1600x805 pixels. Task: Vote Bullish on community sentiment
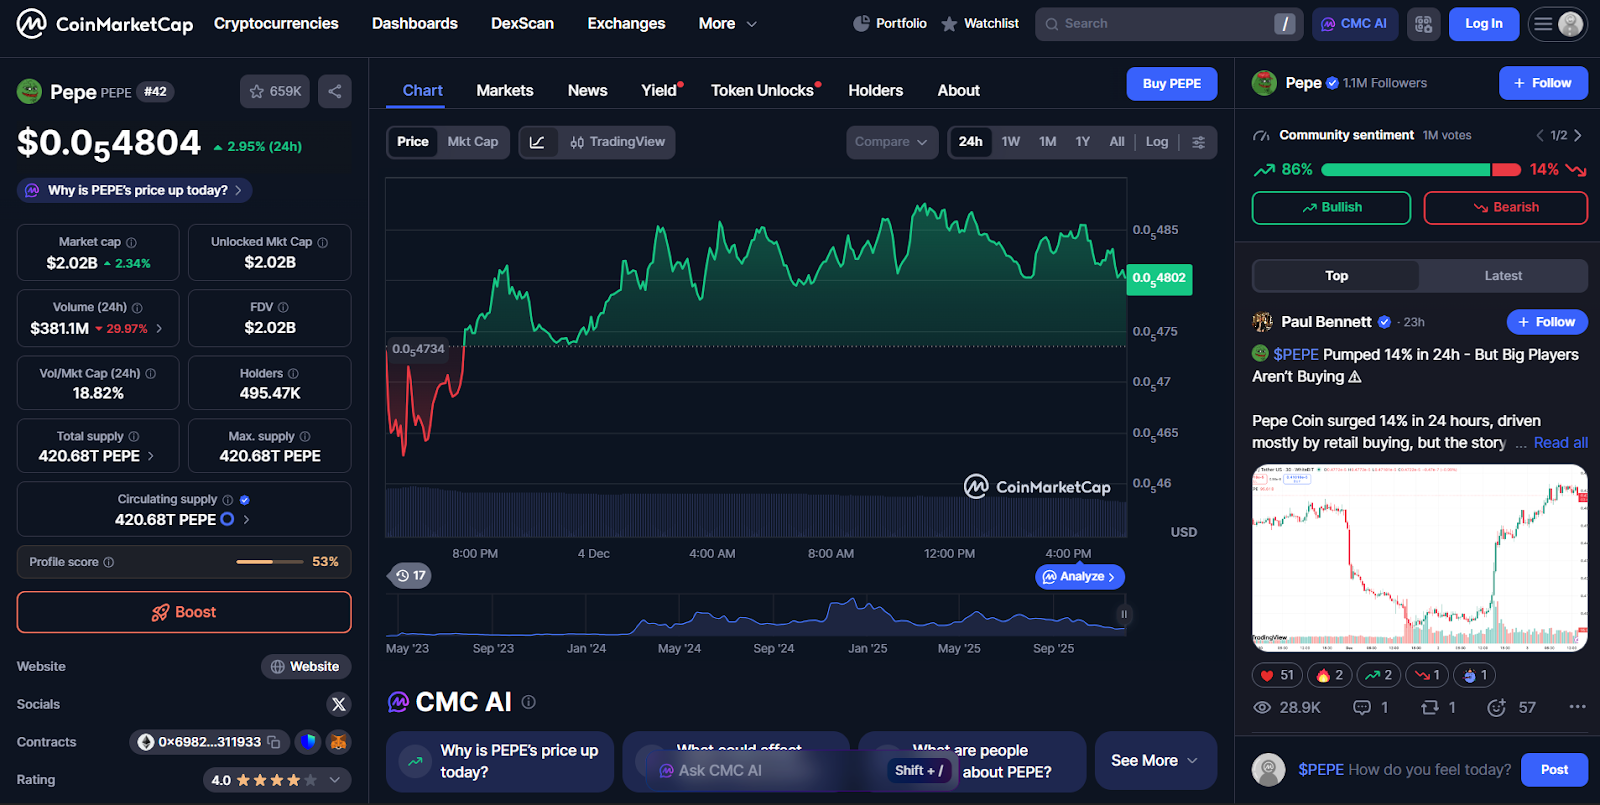1330,207
